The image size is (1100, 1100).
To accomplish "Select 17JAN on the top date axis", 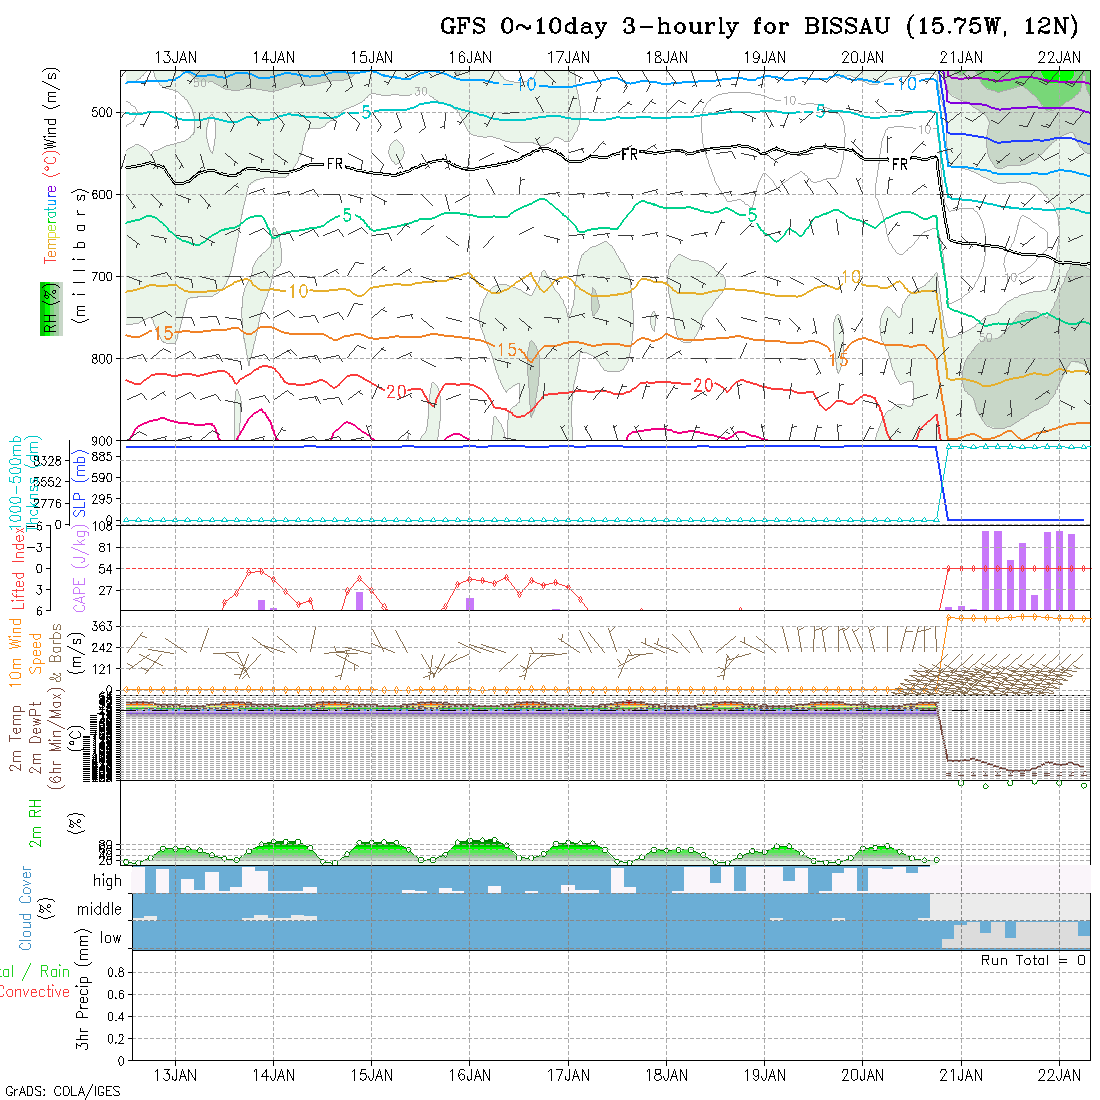I will pos(568,57).
